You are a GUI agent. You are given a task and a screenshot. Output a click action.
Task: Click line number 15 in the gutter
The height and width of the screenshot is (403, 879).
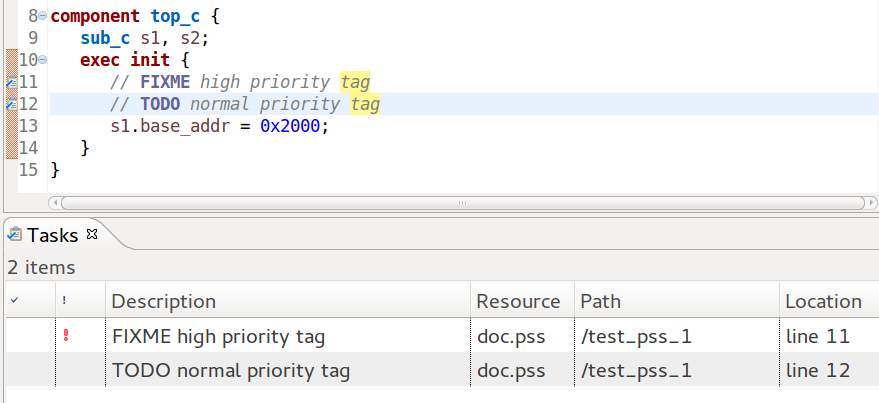[x=28, y=170]
